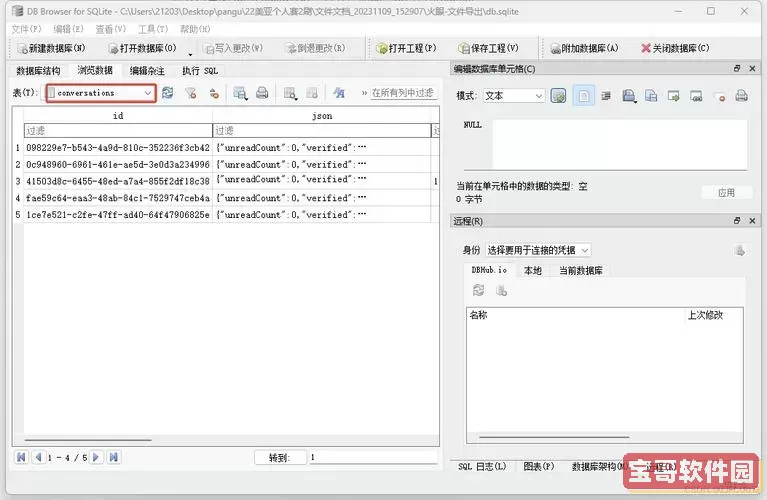Switch to 编辑杂注 tab
This screenshot has height=500, width=767.
pos(147,71)
